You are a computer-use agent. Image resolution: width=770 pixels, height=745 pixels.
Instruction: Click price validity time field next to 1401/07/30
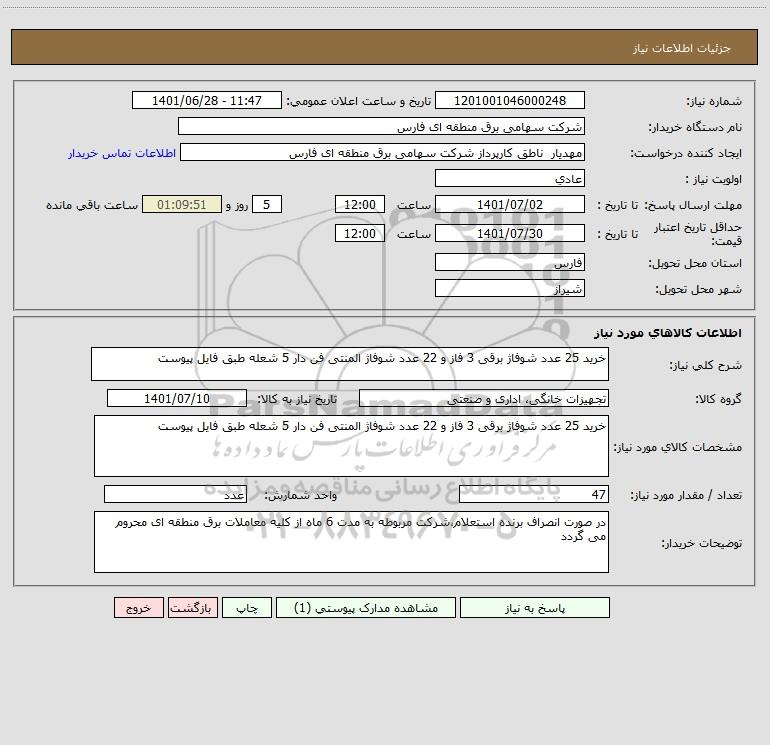(x=359, y=233)
